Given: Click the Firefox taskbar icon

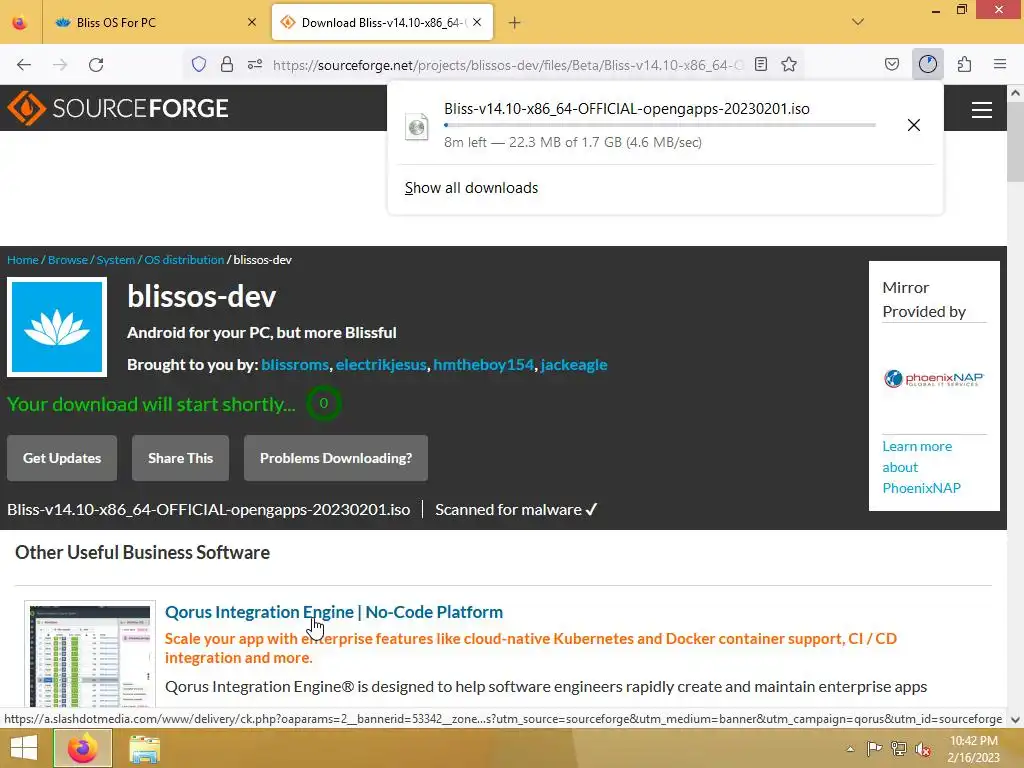Looking at the screenshot, I should coord(82,748).
